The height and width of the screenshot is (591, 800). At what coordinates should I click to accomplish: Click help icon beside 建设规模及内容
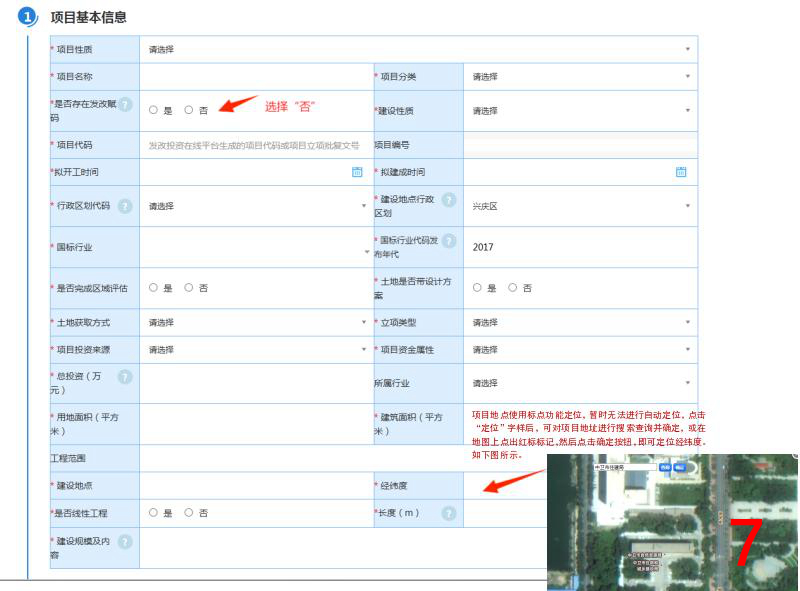pos(125,542)
